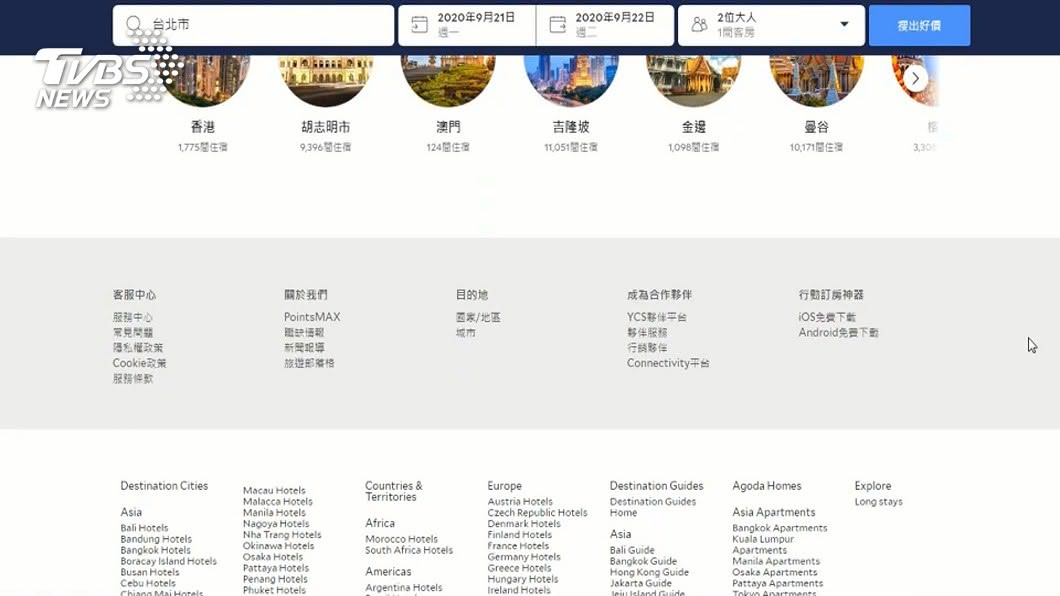Open the Nagoya Hotels link
The height and width of the screenshot is (596, 1060).
(276, 524)
